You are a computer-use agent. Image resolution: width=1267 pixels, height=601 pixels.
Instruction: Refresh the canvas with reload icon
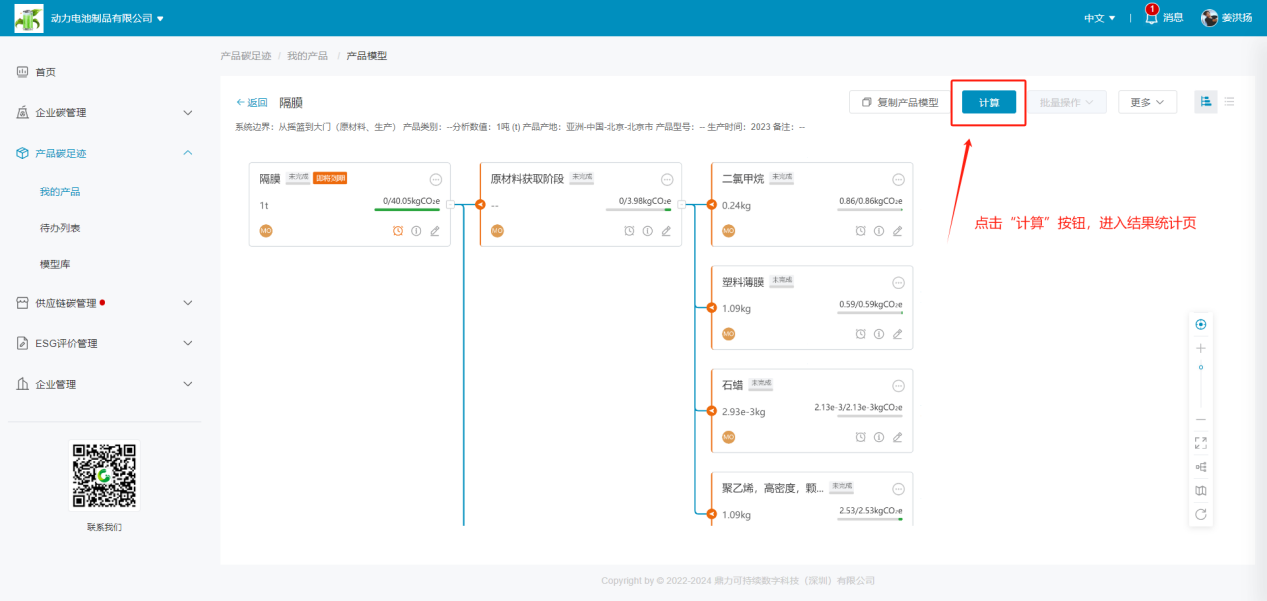coord(1201,514)
